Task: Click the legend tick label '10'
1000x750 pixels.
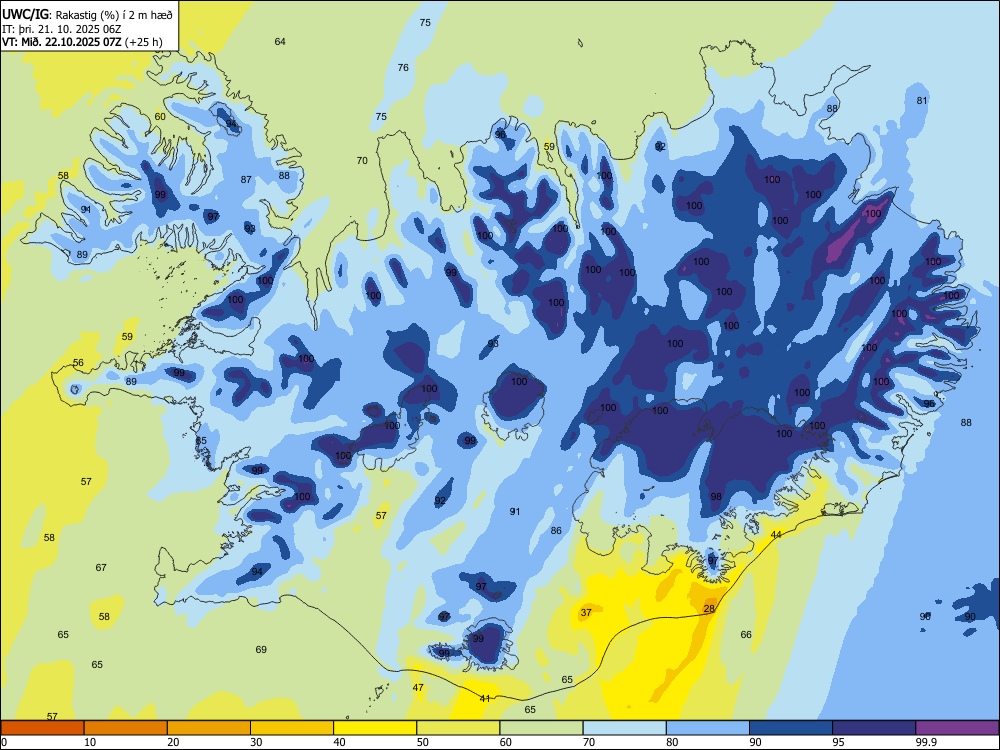Action: pos(90,742)
